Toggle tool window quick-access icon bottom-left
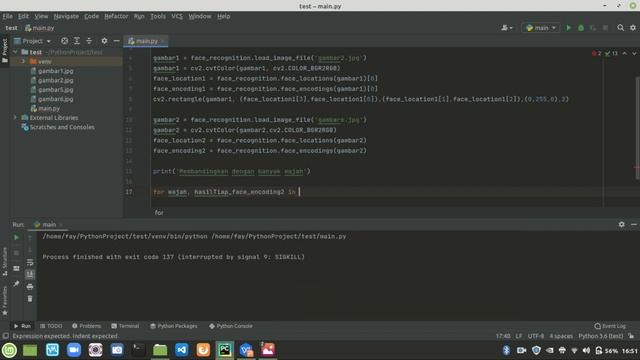The height and width of the screenshot is (360, 640). coord(5,336)
